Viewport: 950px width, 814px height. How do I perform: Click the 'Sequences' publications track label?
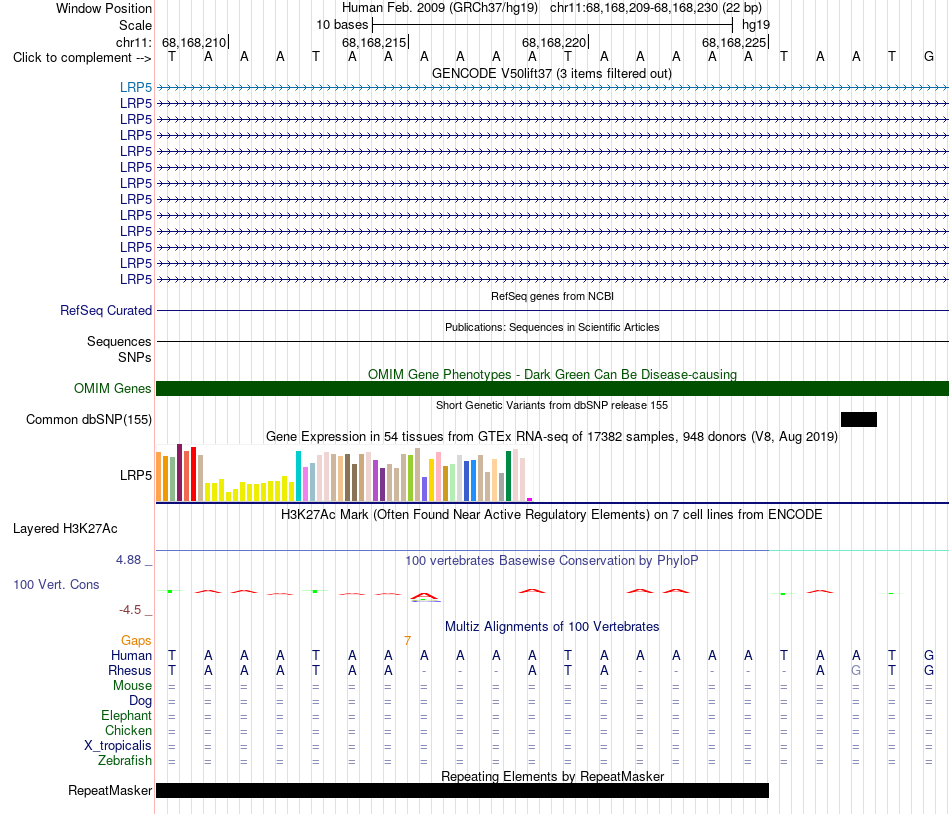tap(119, 341)
